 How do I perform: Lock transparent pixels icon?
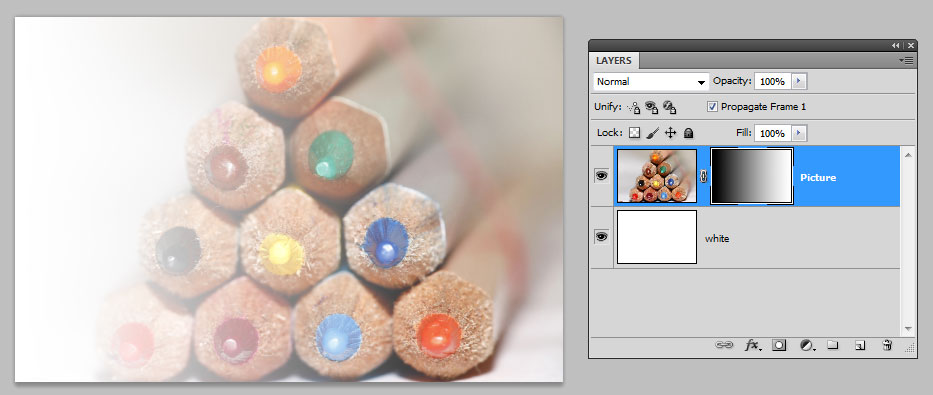634,133
